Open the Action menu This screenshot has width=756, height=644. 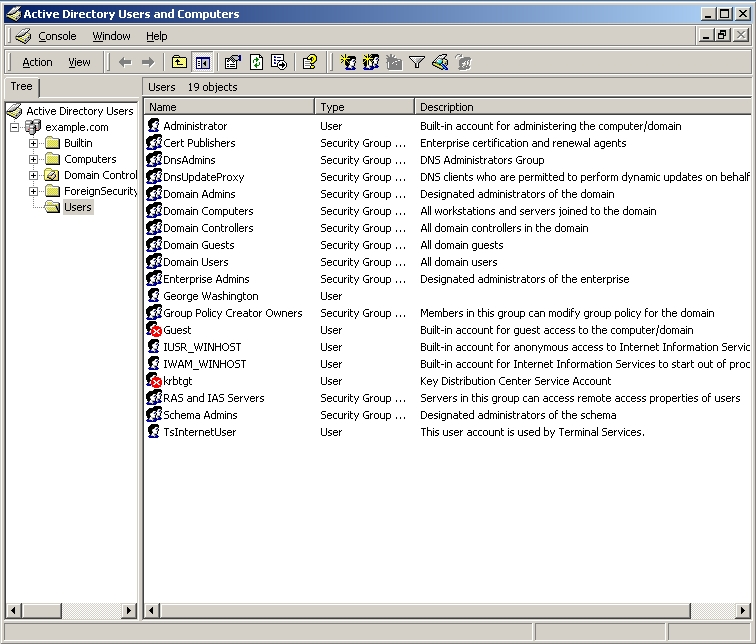[x=37, y=62]
